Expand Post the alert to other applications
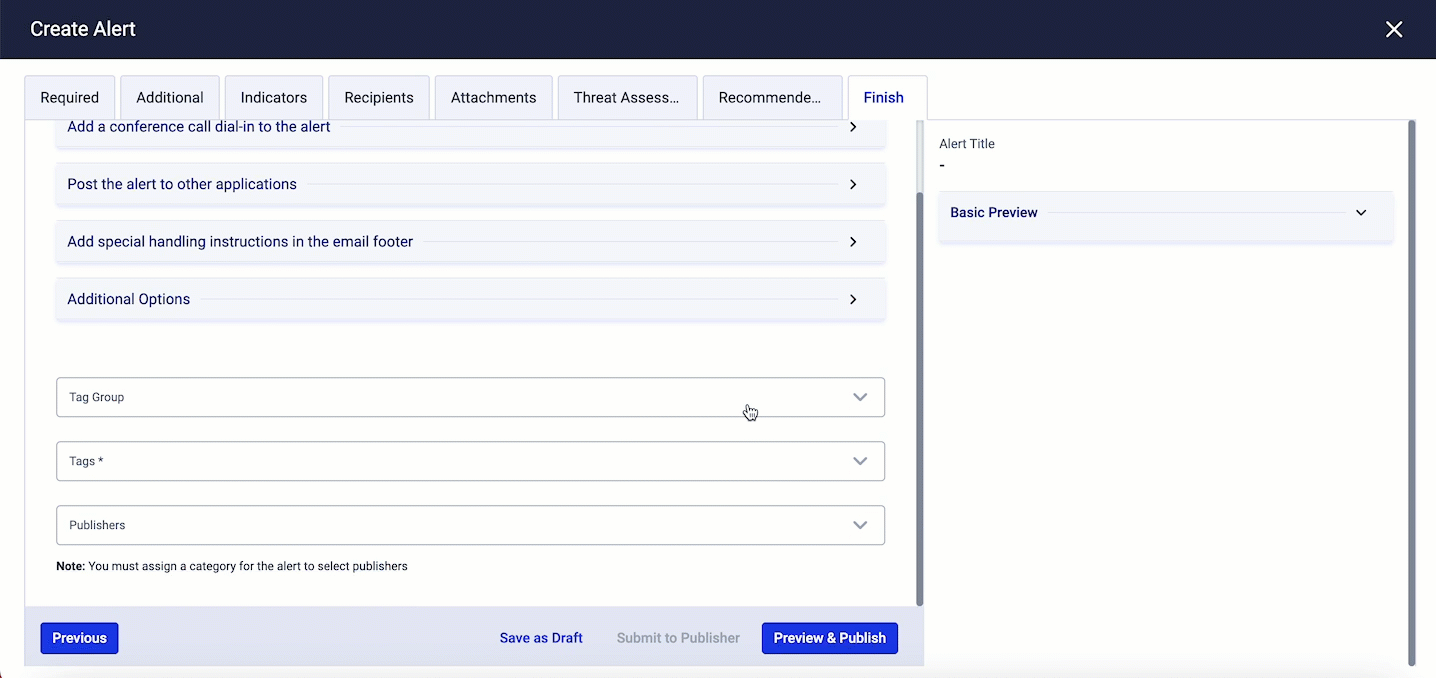 852,185
